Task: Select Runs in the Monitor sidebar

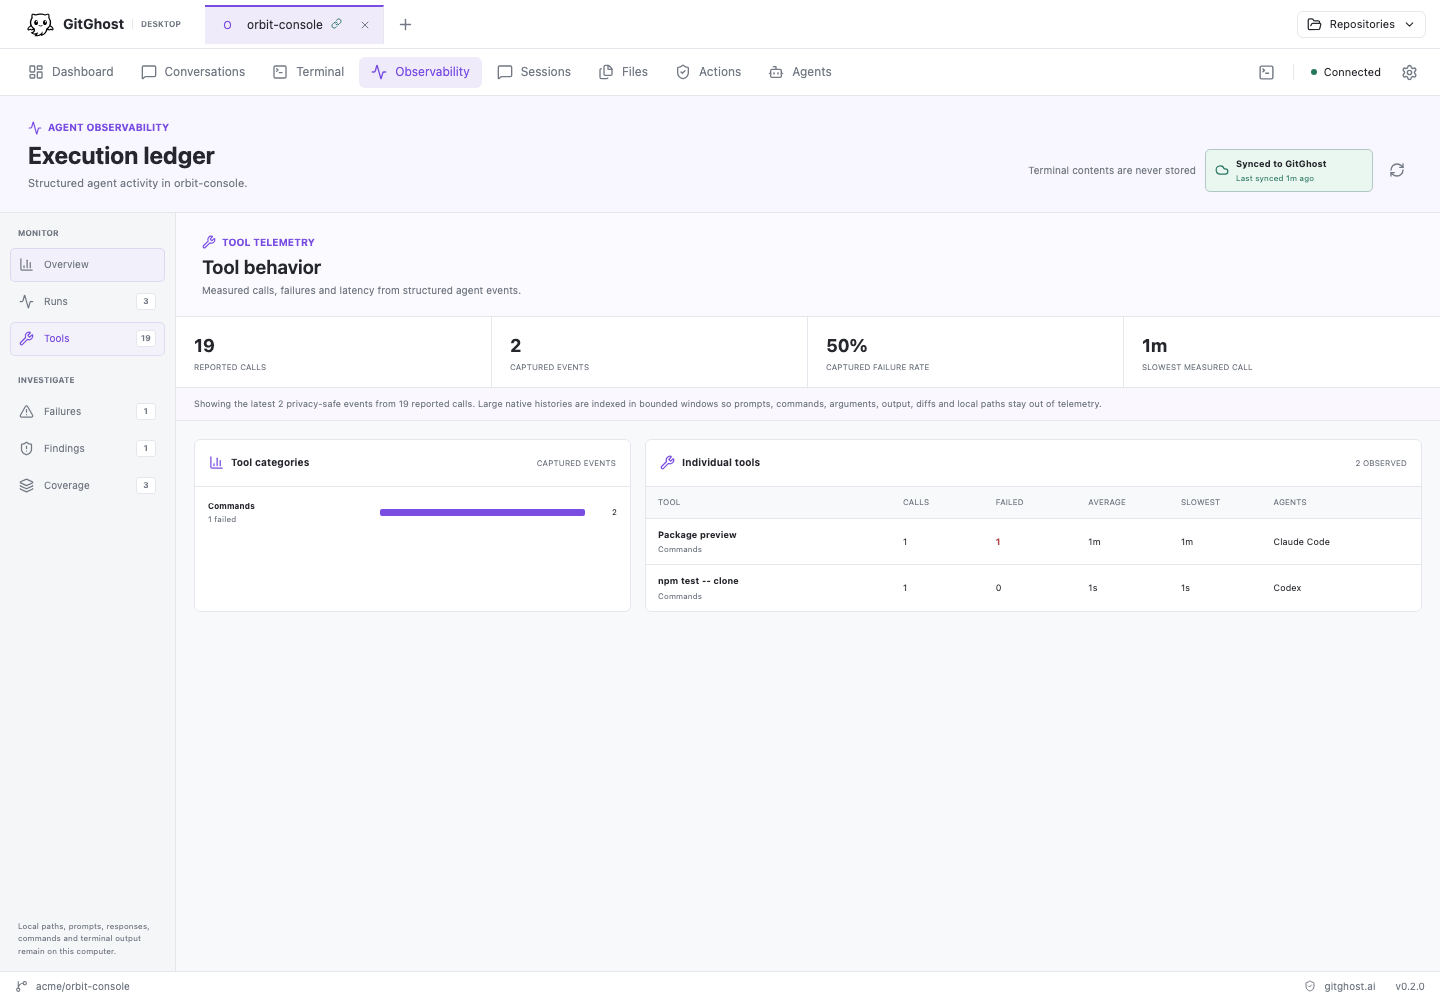Action: (x=87, y=301)
